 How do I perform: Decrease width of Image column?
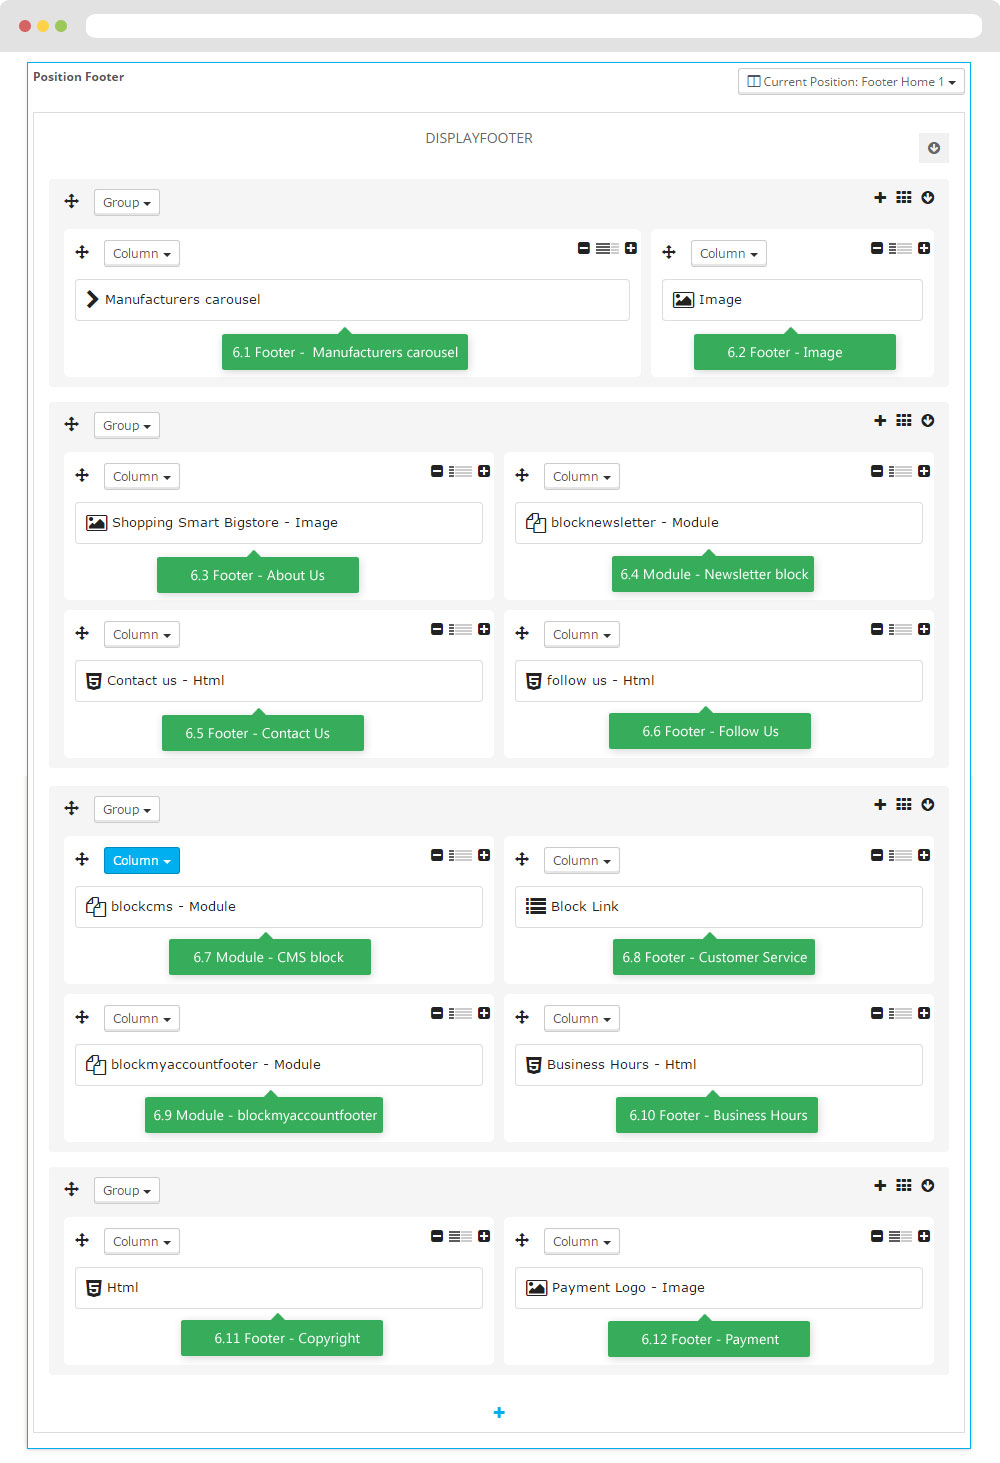[877, 248]
